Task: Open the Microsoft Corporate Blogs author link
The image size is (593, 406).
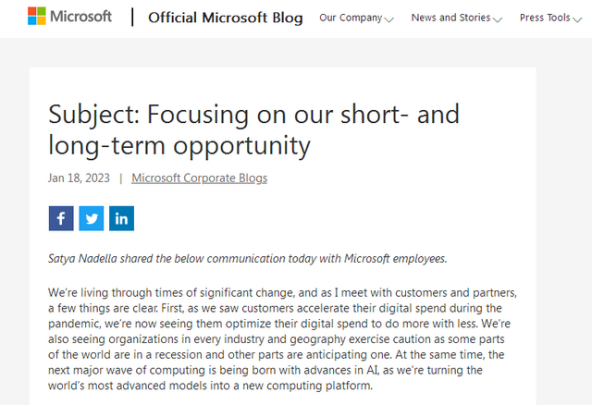Action: pos(199,178)
